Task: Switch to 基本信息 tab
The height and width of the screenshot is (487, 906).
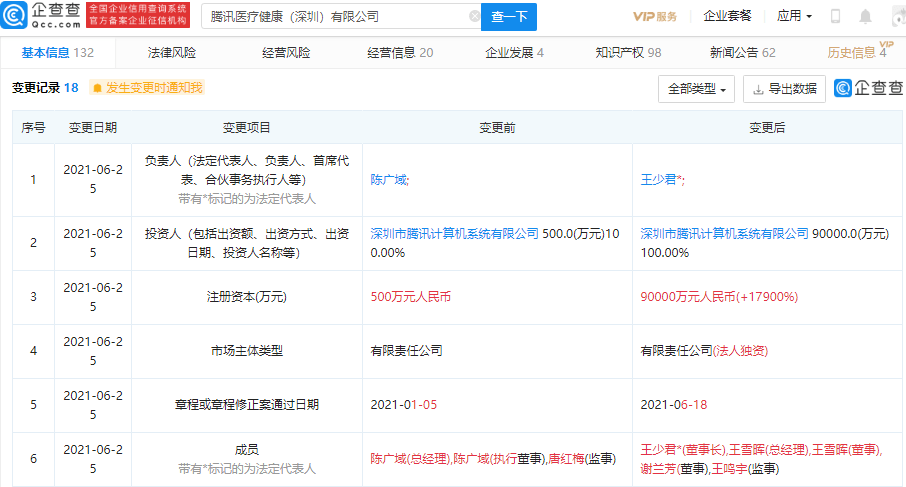Action: click(x=58, y=53)
